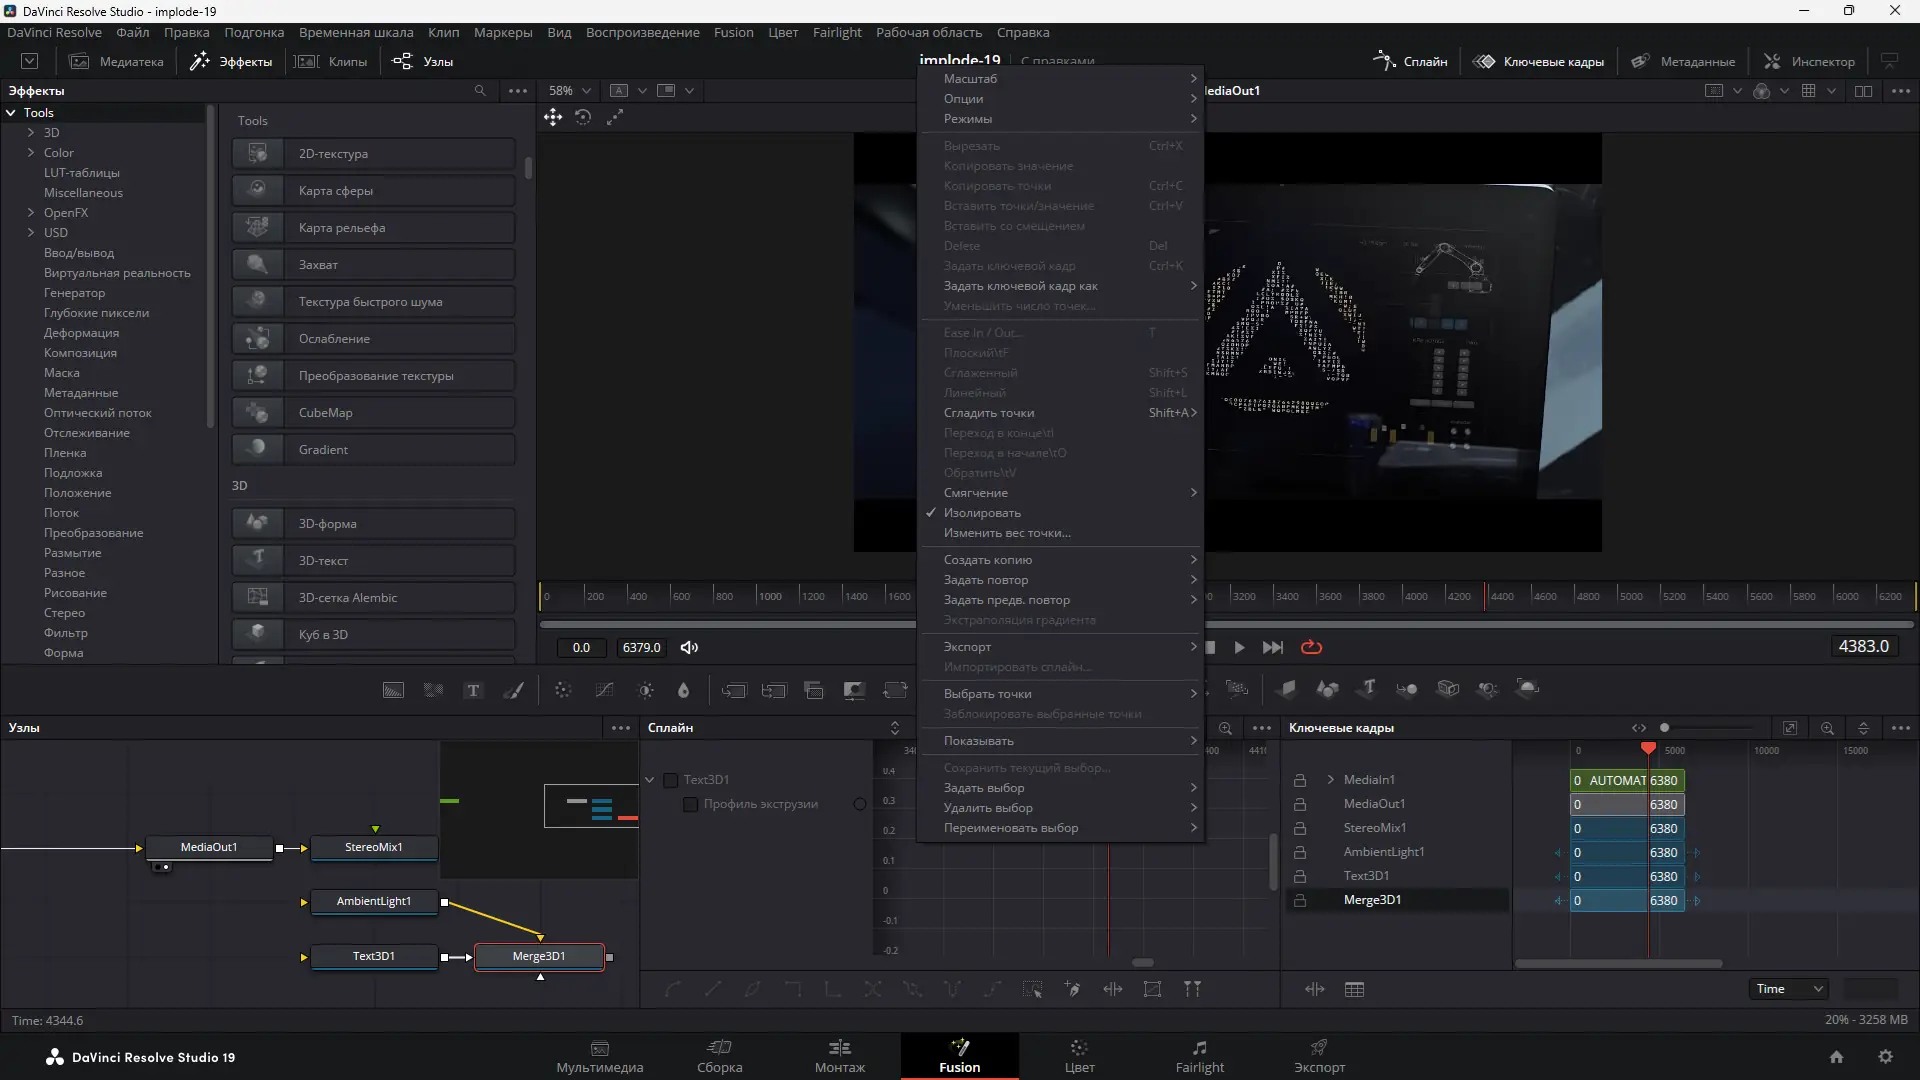The height and width of the screenshot is (1080, 1920).
Task: Open the Inspector panel
Action: tap(1809, 62)
